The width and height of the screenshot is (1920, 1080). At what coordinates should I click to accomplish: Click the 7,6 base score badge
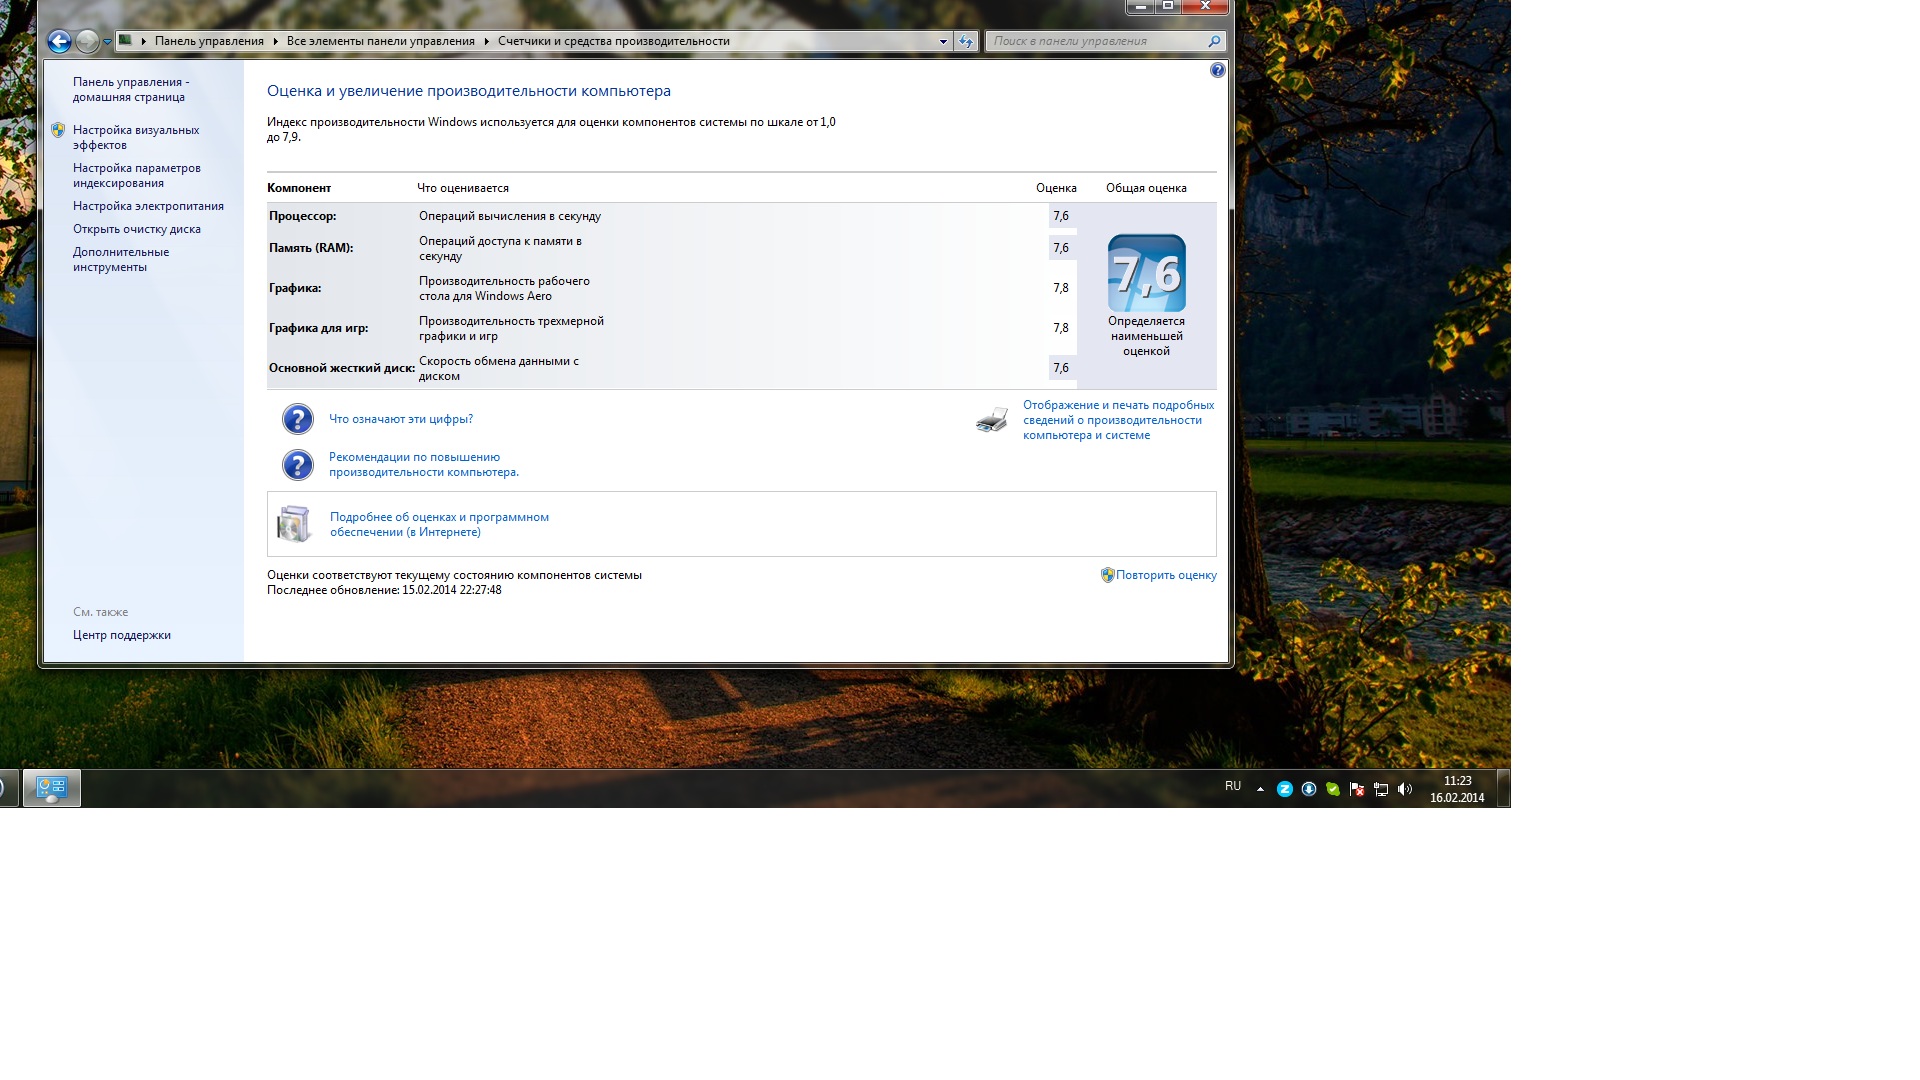tap(1147, 273)
